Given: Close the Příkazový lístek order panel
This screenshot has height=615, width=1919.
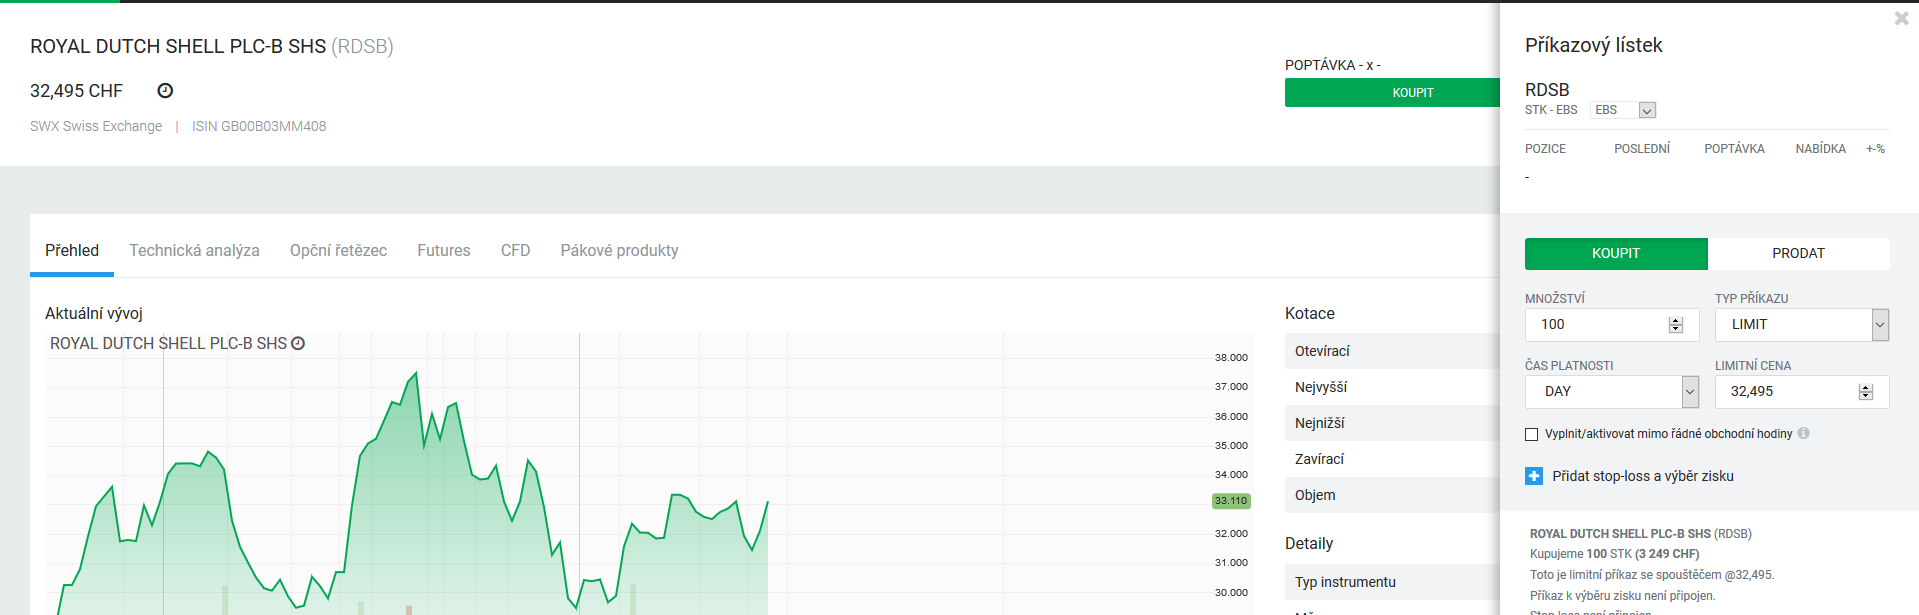Looking at the screenshot, I should point(1901,18).
